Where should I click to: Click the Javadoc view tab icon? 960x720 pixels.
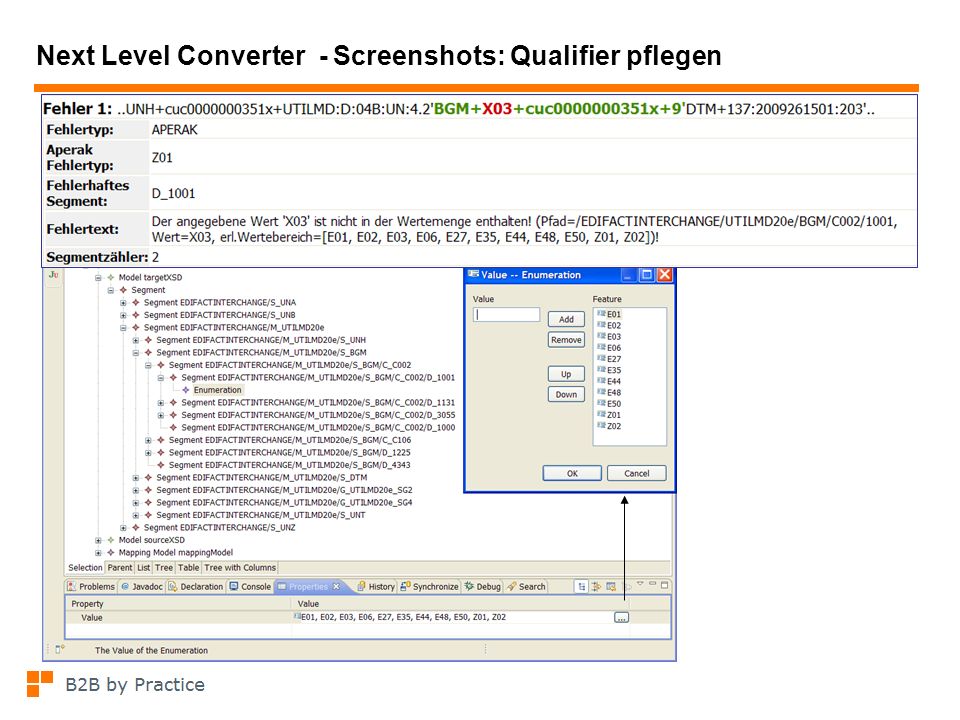[125, 587]
